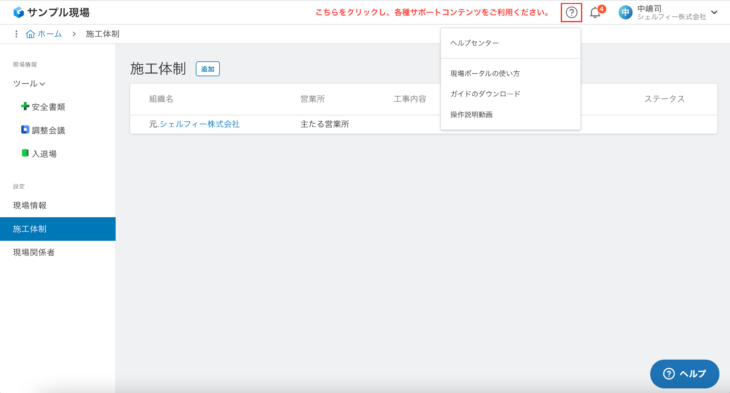Image resolution: width=730 pixels, height=393 pixels.
Task: Click the breadcrumb separator arrow
Action: (x=74, y=34)
